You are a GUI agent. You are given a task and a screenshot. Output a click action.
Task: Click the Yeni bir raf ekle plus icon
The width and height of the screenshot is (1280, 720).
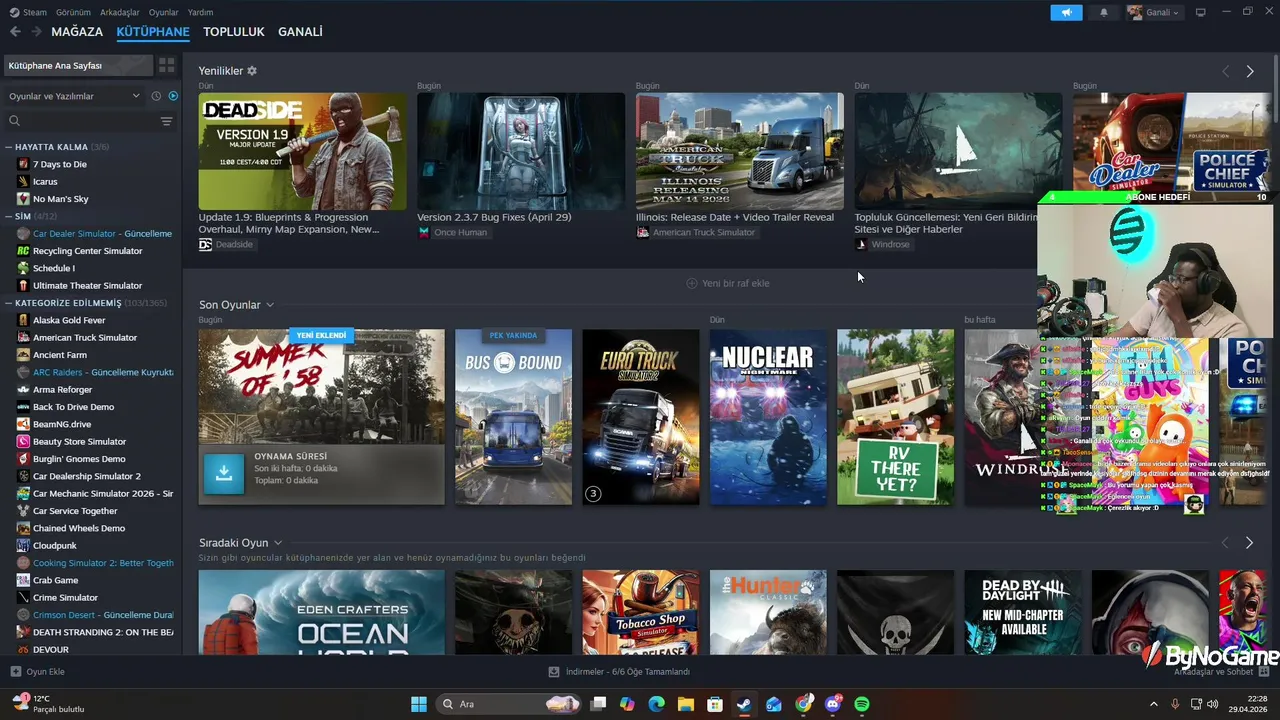tap(692, 283)
